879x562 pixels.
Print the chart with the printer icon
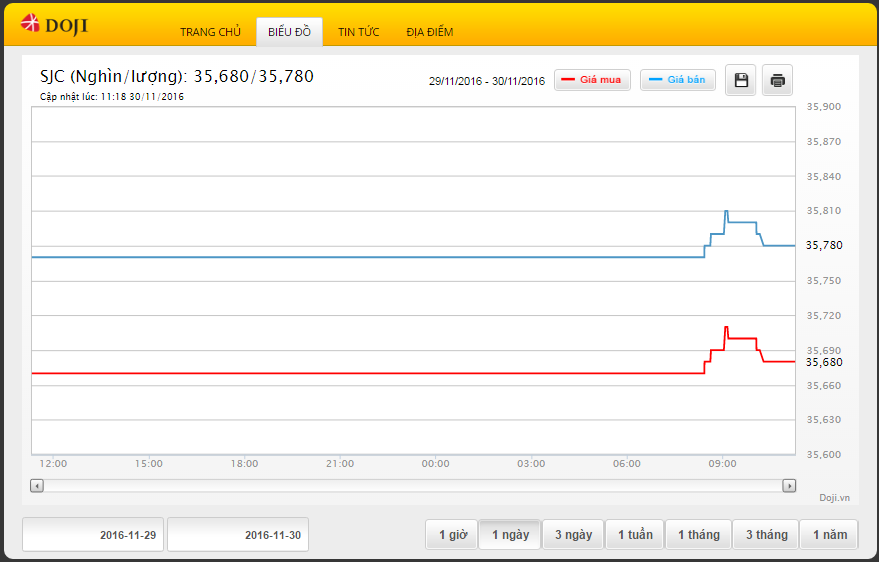(778, 80)
